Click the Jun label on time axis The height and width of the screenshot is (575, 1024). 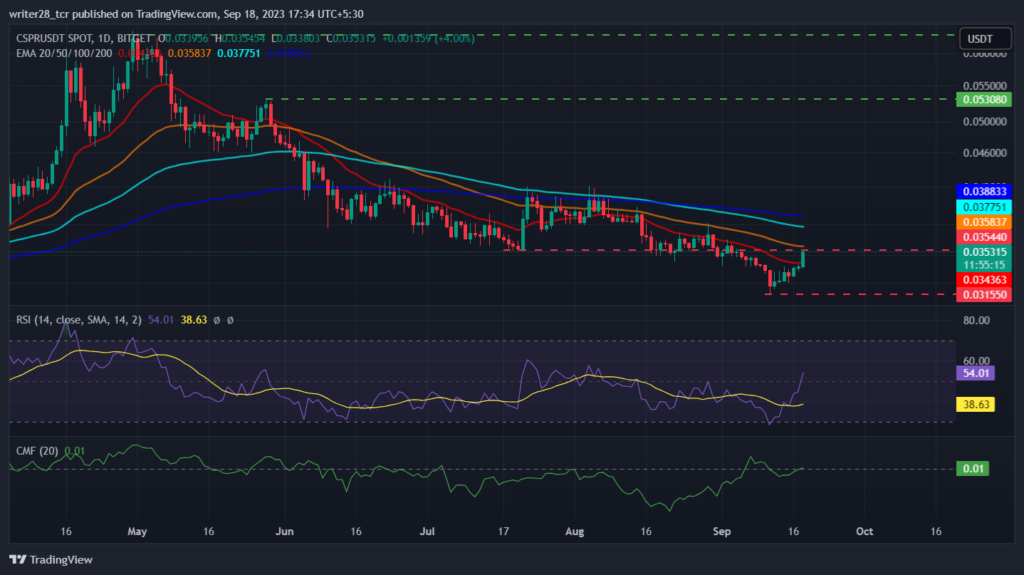click(x=284, y=531)
